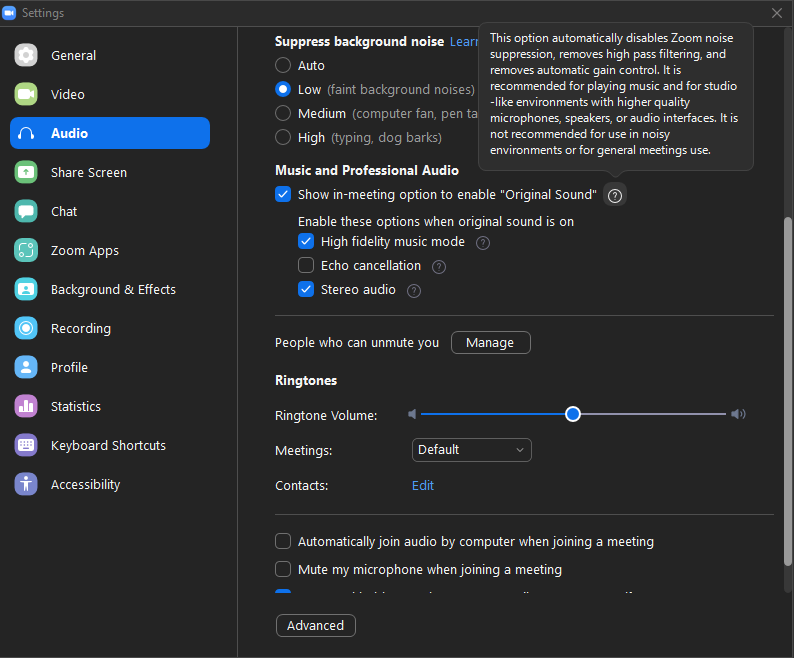This screenshot has height=658, width=794.
Task: Open the Advanced audio settings button
Action: [x=315, y=626]
